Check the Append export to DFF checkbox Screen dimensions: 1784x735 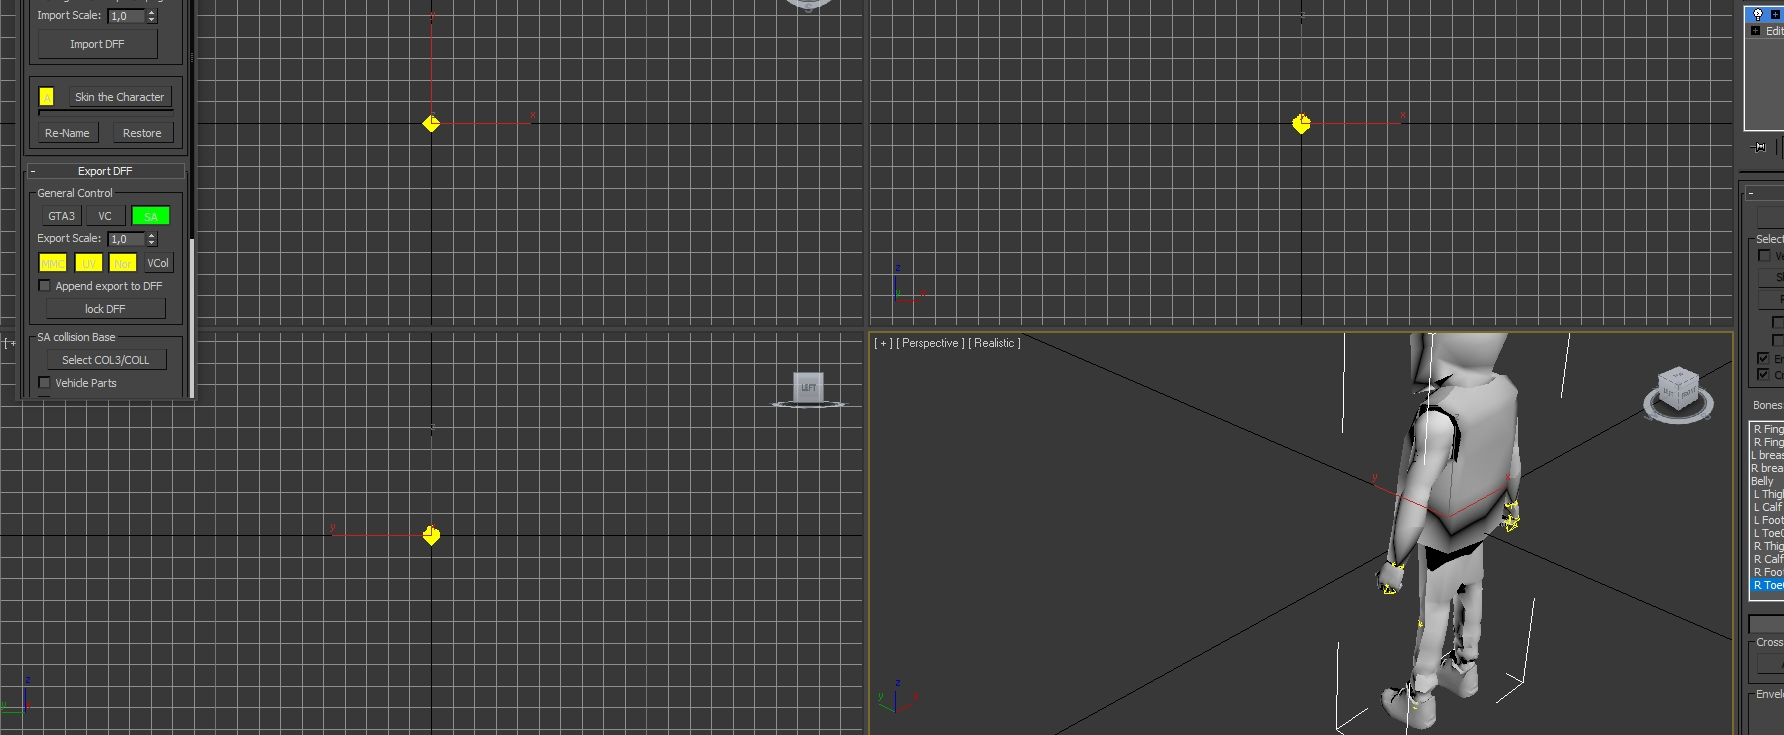44,286
